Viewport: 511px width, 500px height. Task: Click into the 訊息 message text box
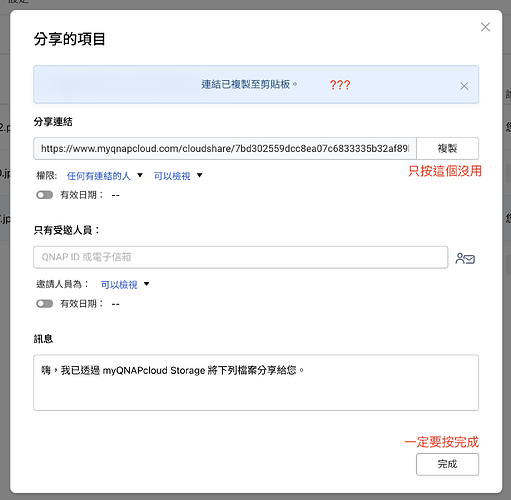coord(256,383)
